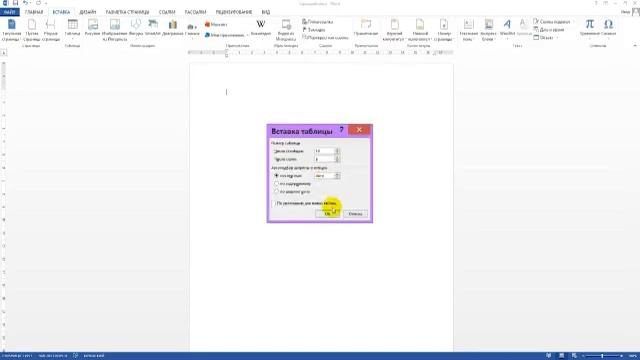The height and width of the screenshot is (360, 640).
Task: Click the Save icon in quick access toolbar
Action: click(x=15, y=3)
